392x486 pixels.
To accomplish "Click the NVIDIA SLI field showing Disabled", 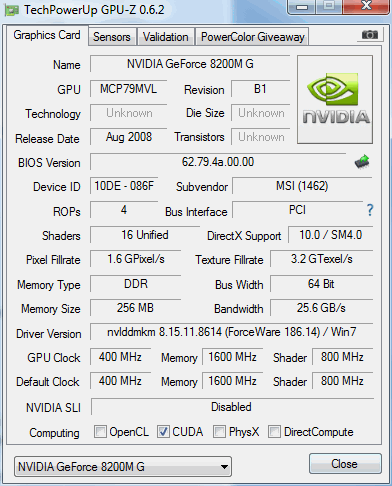I will (232, 407).
